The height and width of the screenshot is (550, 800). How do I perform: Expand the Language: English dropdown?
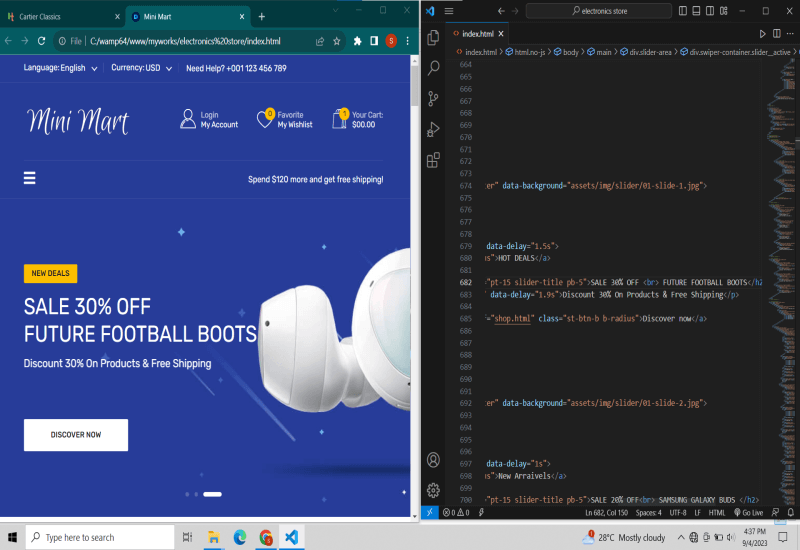click(x=60, y=69)
